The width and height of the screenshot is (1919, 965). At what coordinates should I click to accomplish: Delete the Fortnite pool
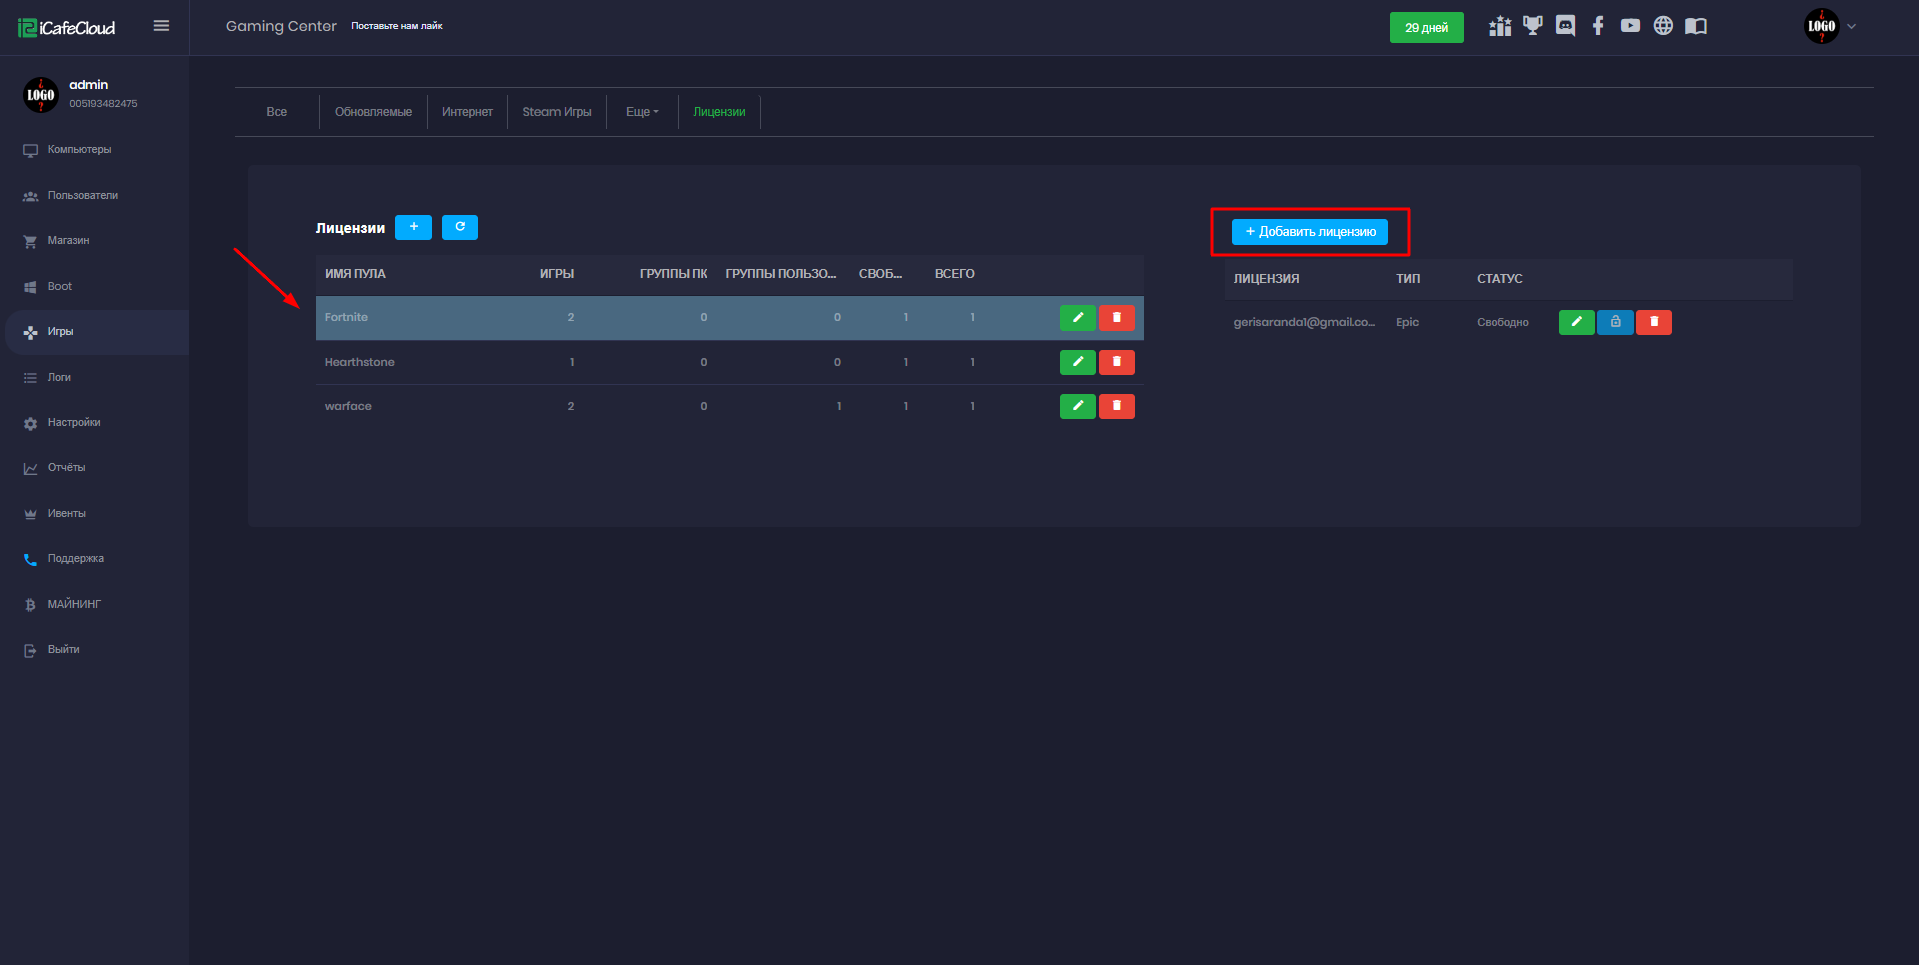pyautogui.click(x=1117, y=318)
